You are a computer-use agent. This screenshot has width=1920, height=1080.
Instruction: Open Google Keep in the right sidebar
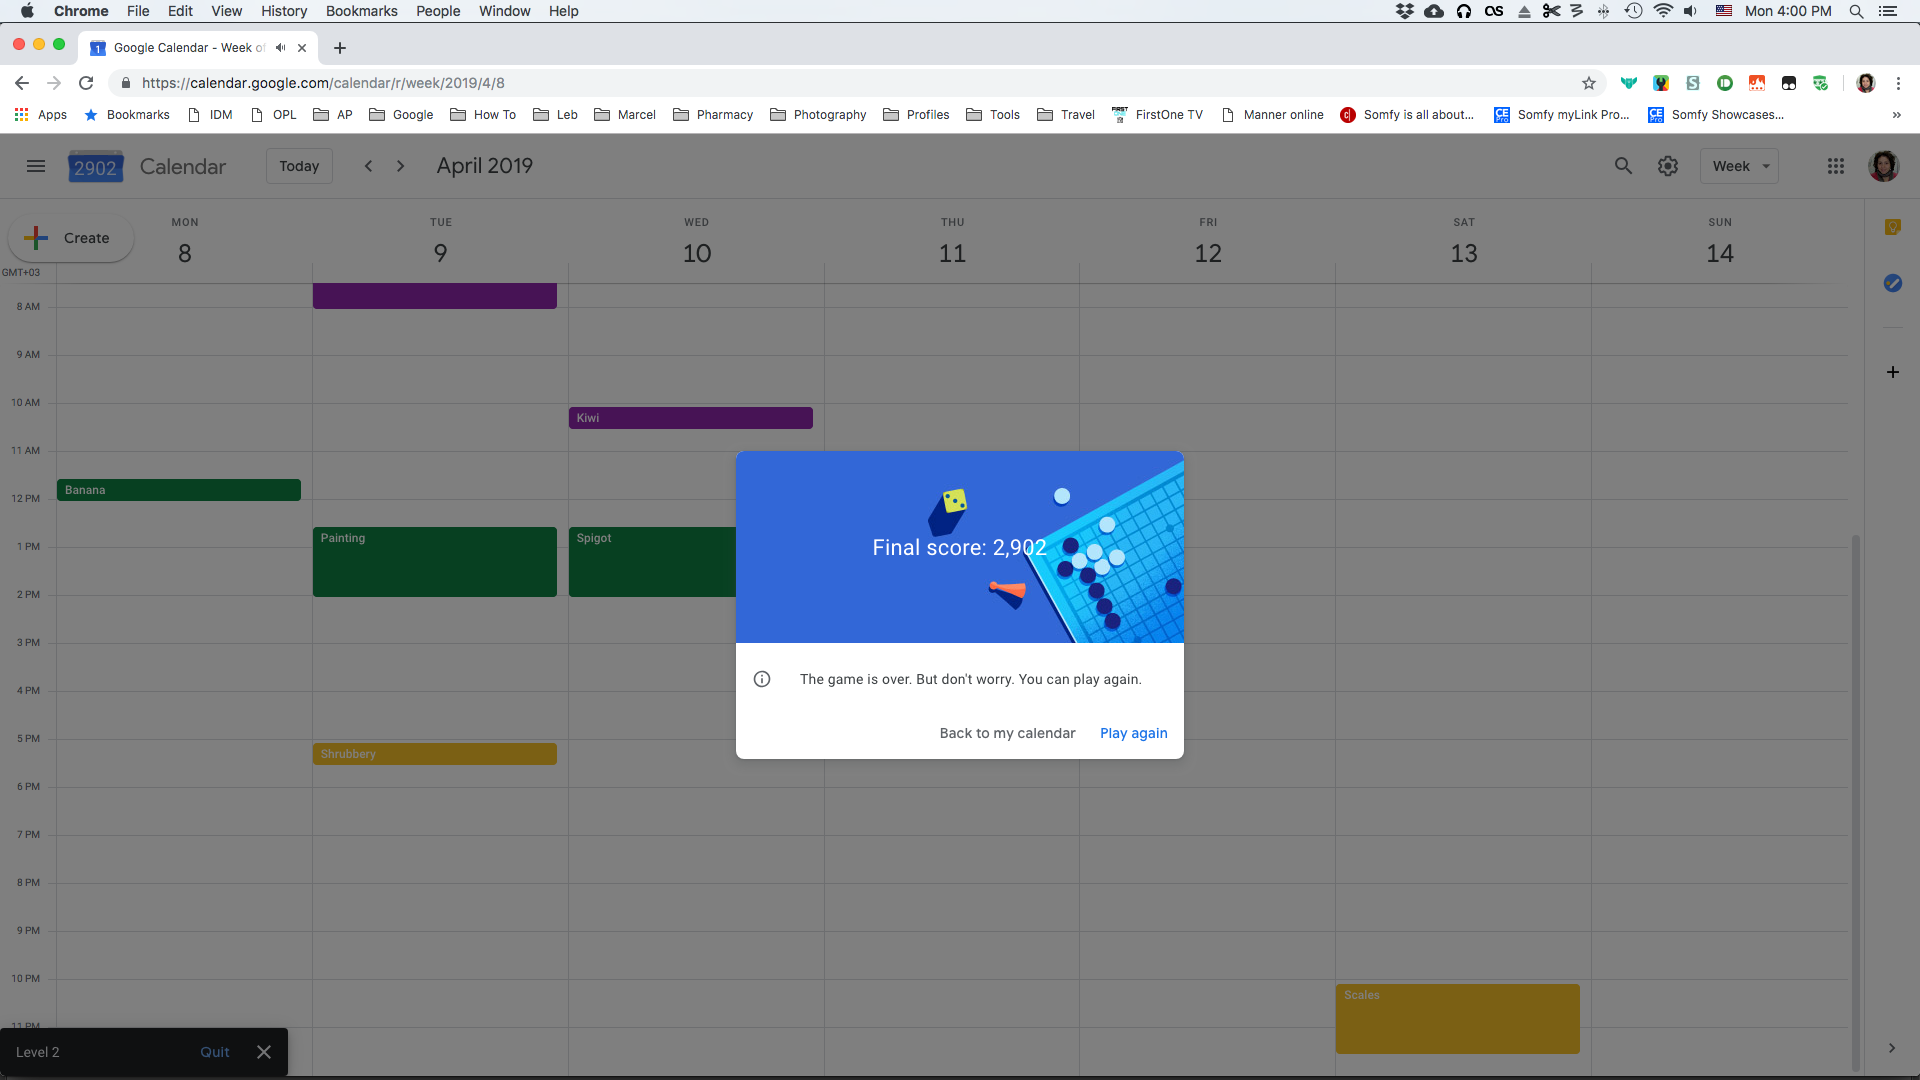point(1893,227)
